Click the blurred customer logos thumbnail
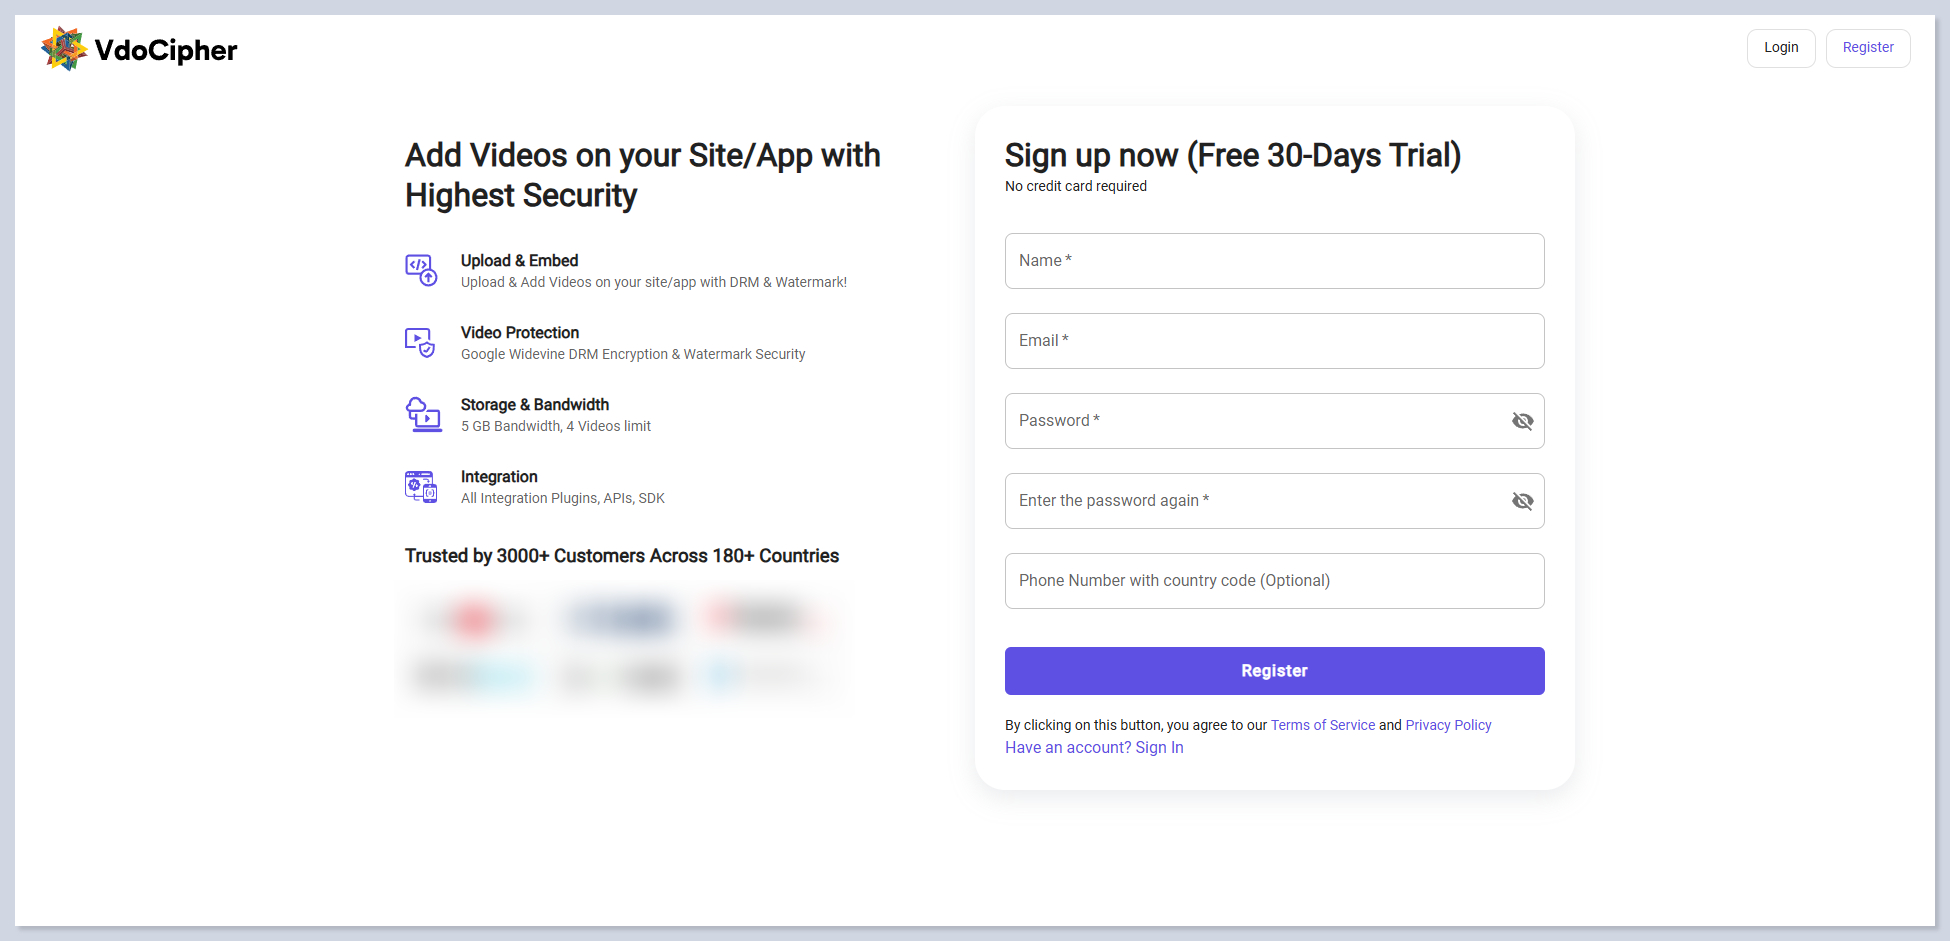This screenshot has height=941, width=1950. coord(621,647)
